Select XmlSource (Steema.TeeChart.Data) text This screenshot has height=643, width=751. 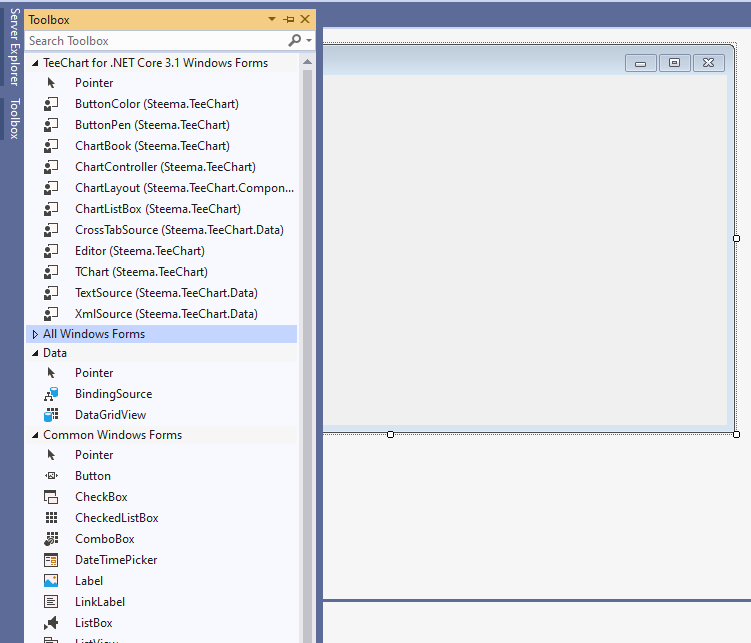point(166,314)
